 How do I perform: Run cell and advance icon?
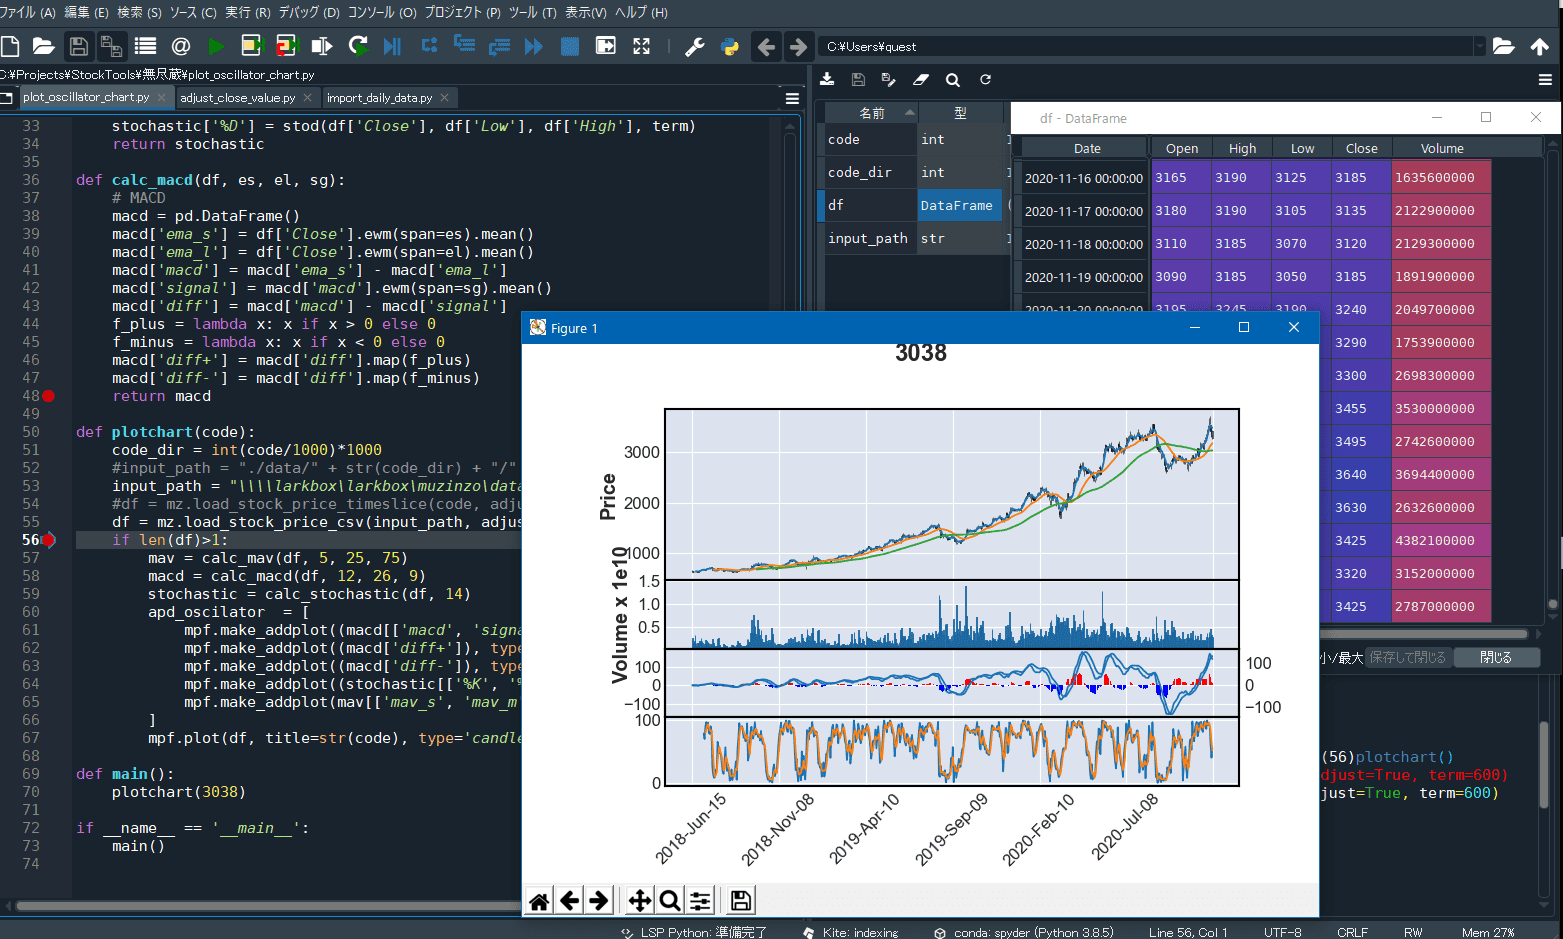click(286, 46)
